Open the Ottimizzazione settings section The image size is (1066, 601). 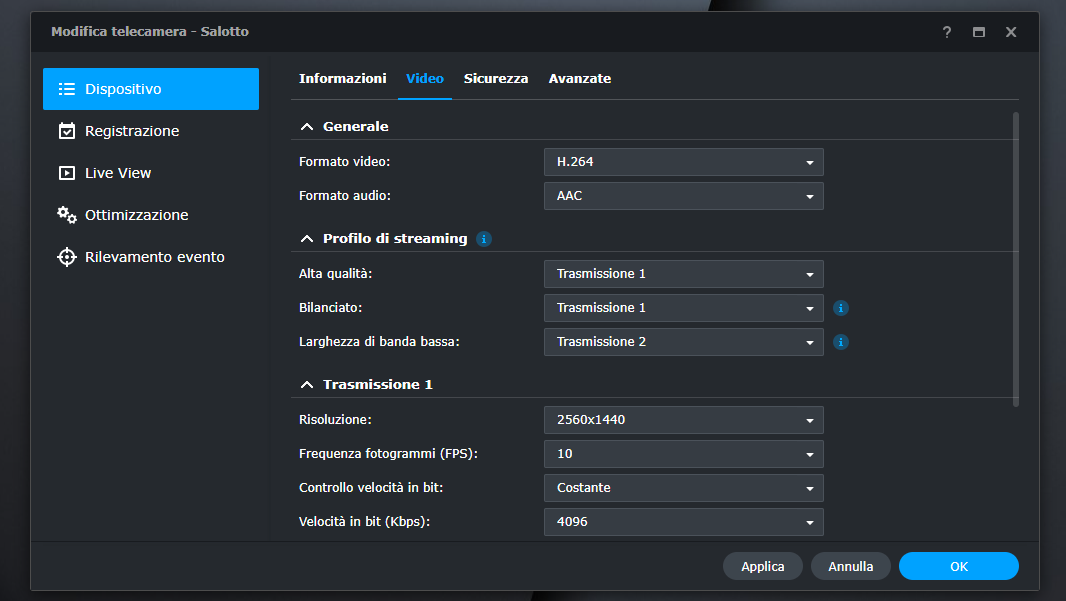tap(150, 216)
